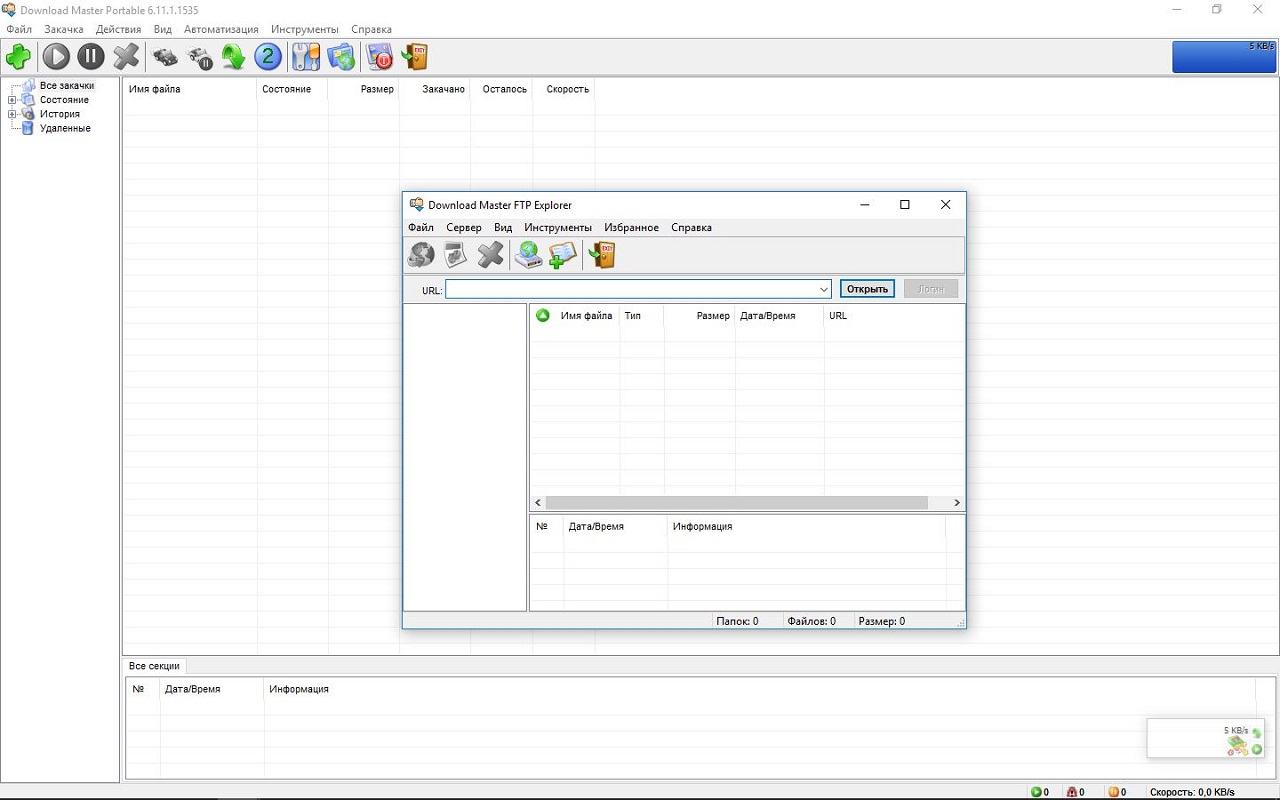Open the Автоматизация menu
Viewport: 1280px width, 800px height.
point(221,29)
